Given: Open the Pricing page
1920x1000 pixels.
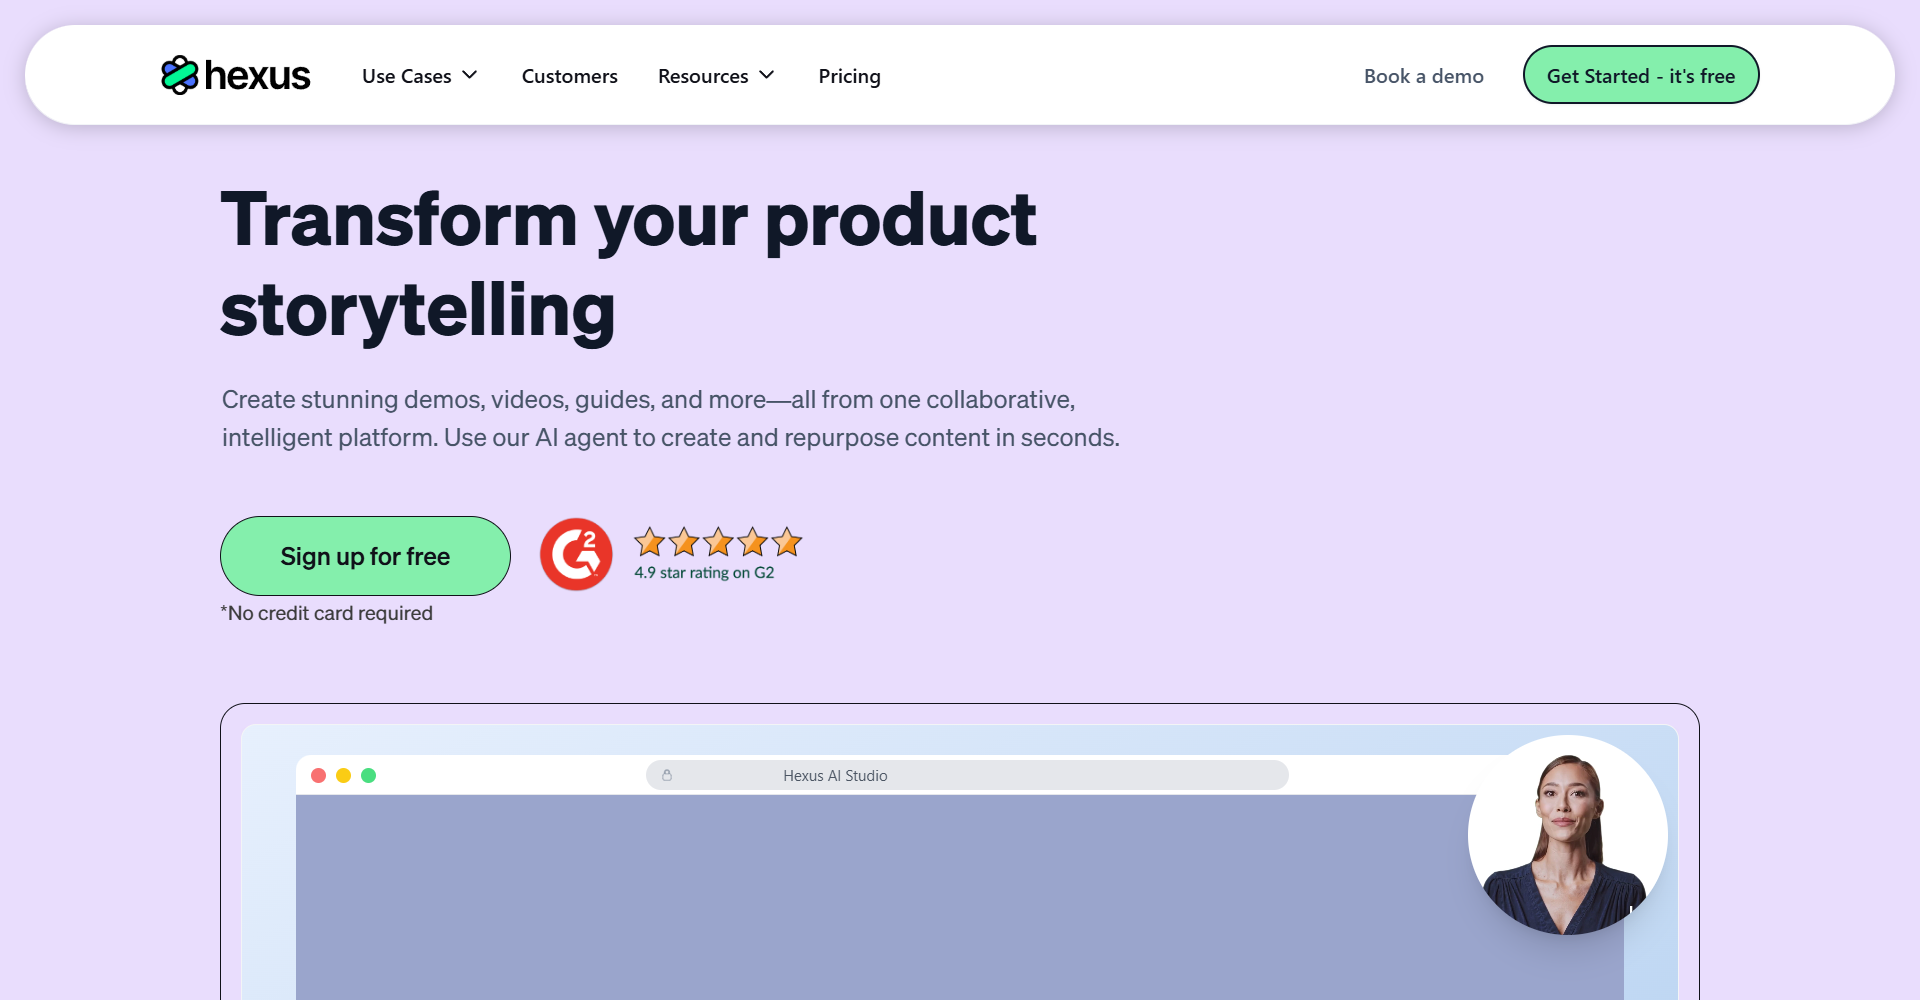Looking at the screenshot, I should click(849, 76).
